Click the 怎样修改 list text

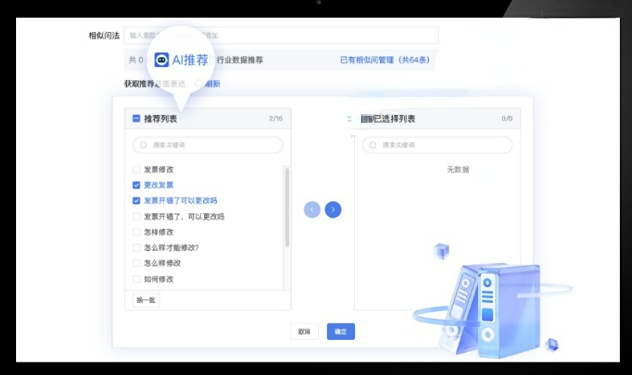(159, 232)
